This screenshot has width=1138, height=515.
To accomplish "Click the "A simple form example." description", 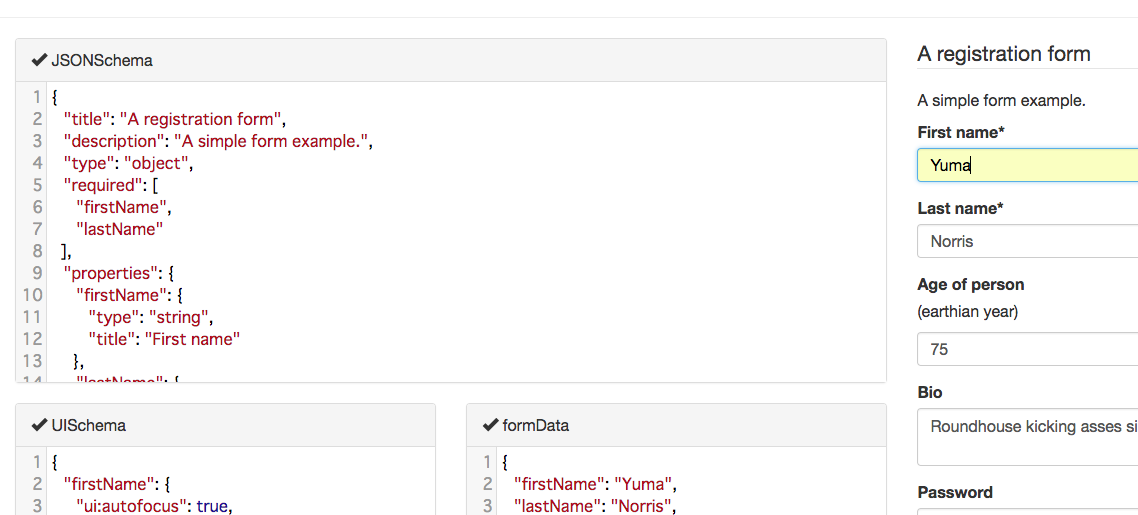I will pyautogui.click(x=1002, y=101).
